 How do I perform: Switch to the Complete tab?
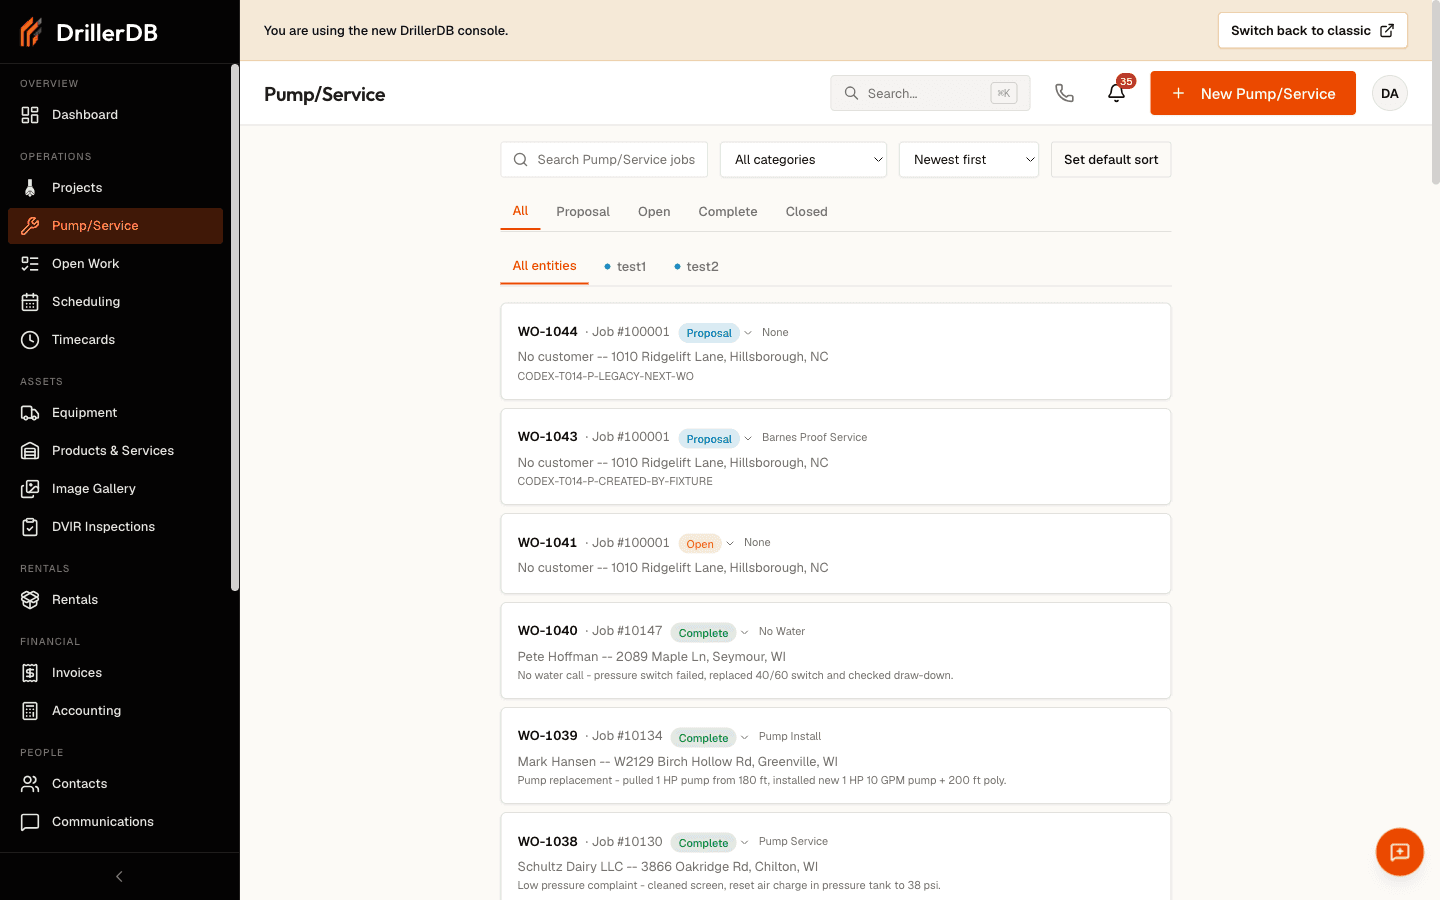[x=728, y=212]
